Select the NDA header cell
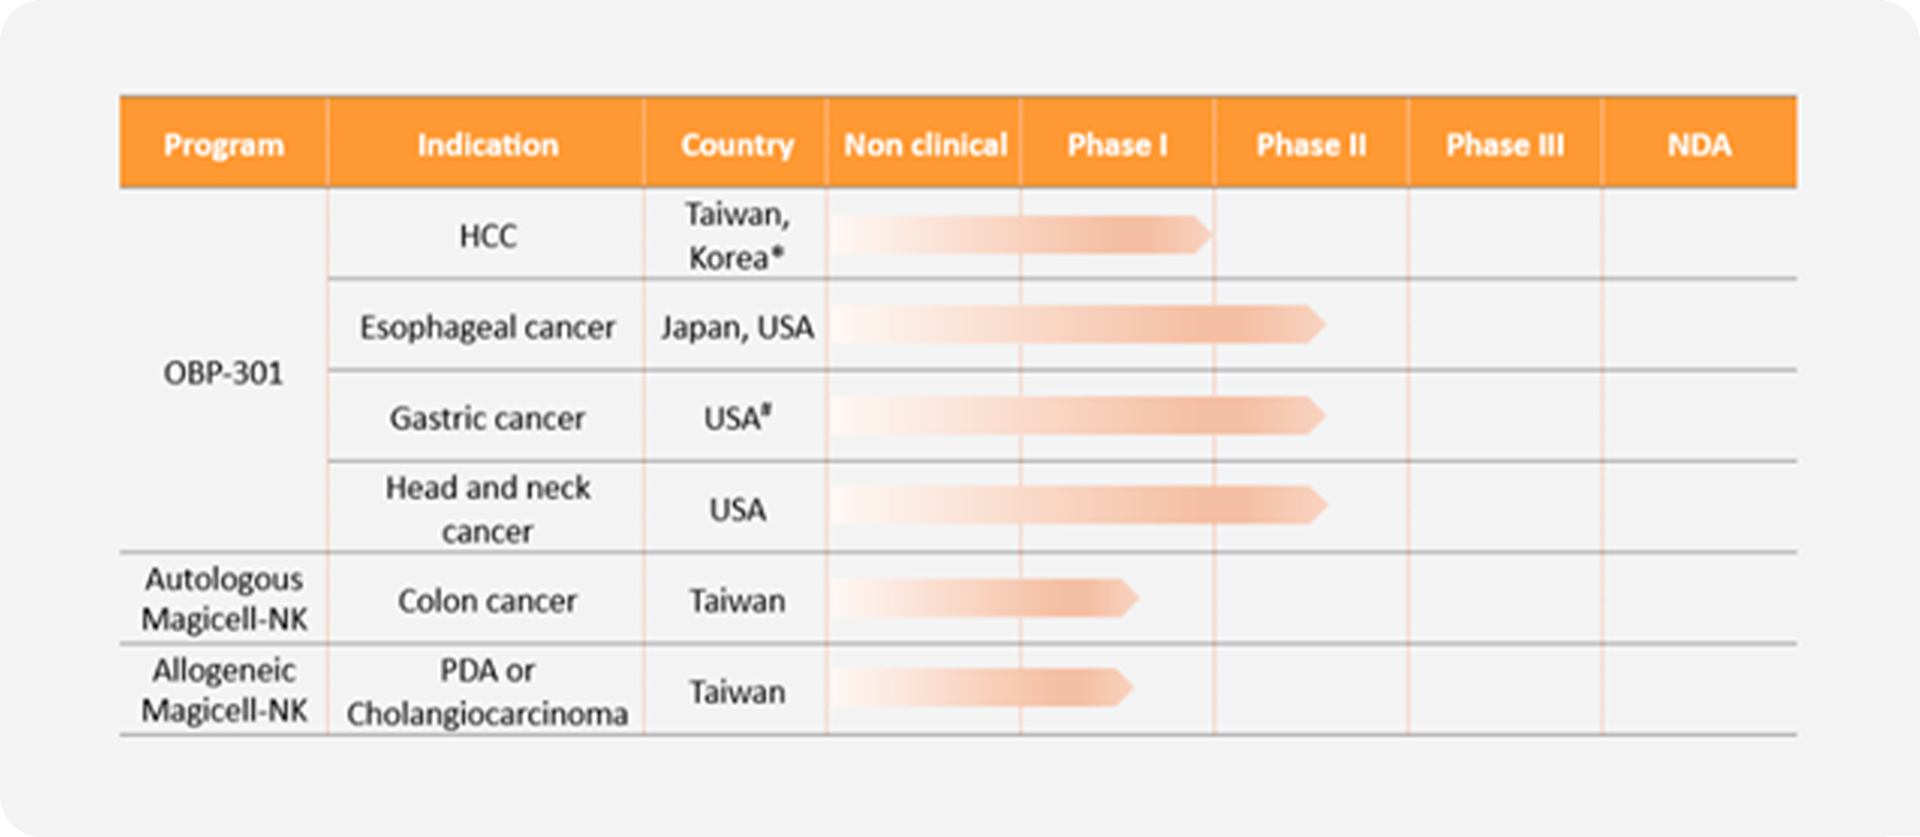The width and height of the screenshot is (1920, 837). click(1699, 144)
